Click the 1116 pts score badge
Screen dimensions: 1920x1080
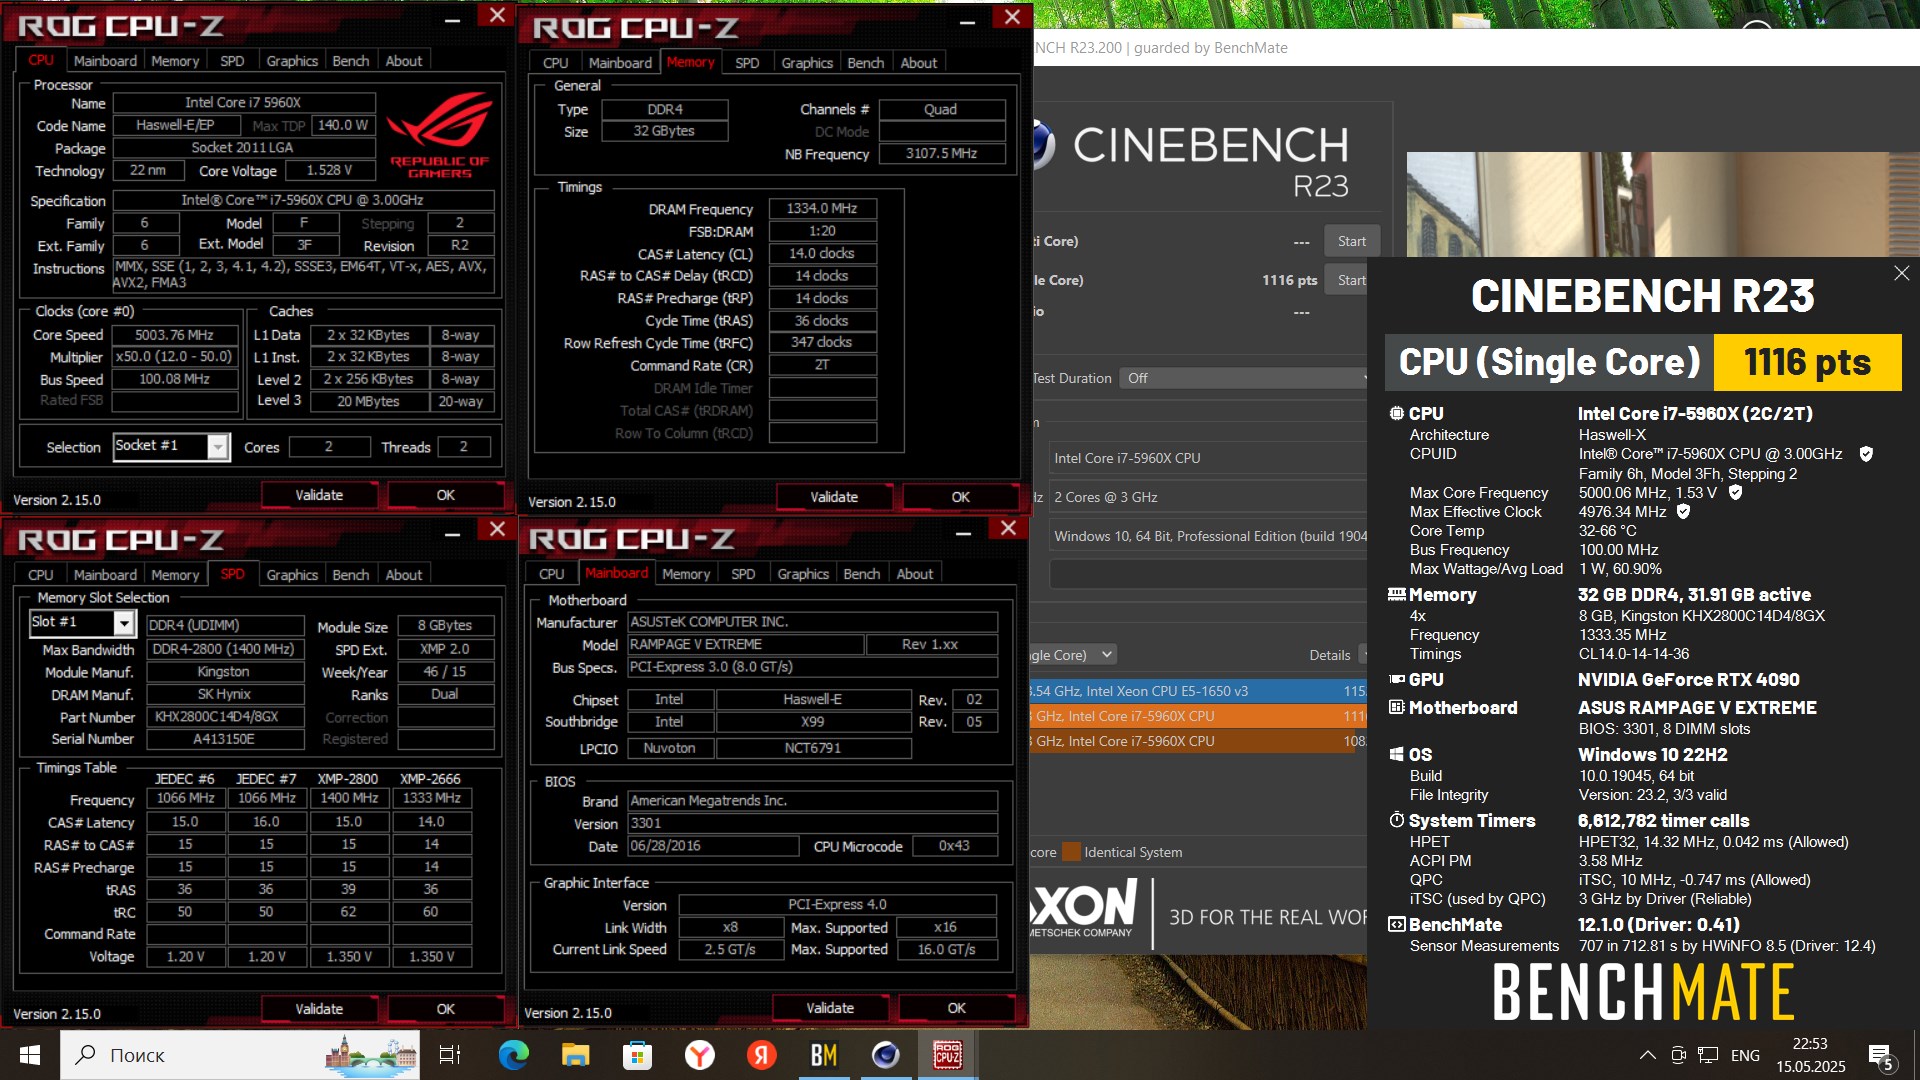click(1807, 362)
